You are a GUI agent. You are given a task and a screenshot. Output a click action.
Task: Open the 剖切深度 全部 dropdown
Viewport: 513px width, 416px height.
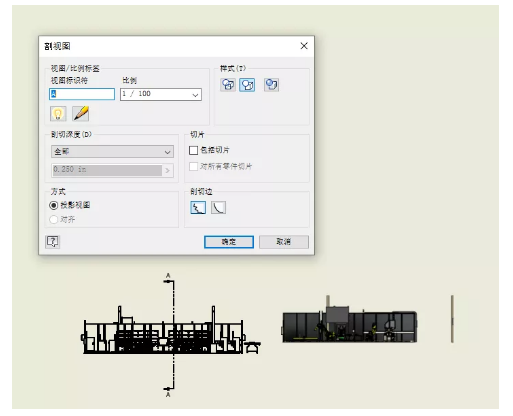coord(112,152)
